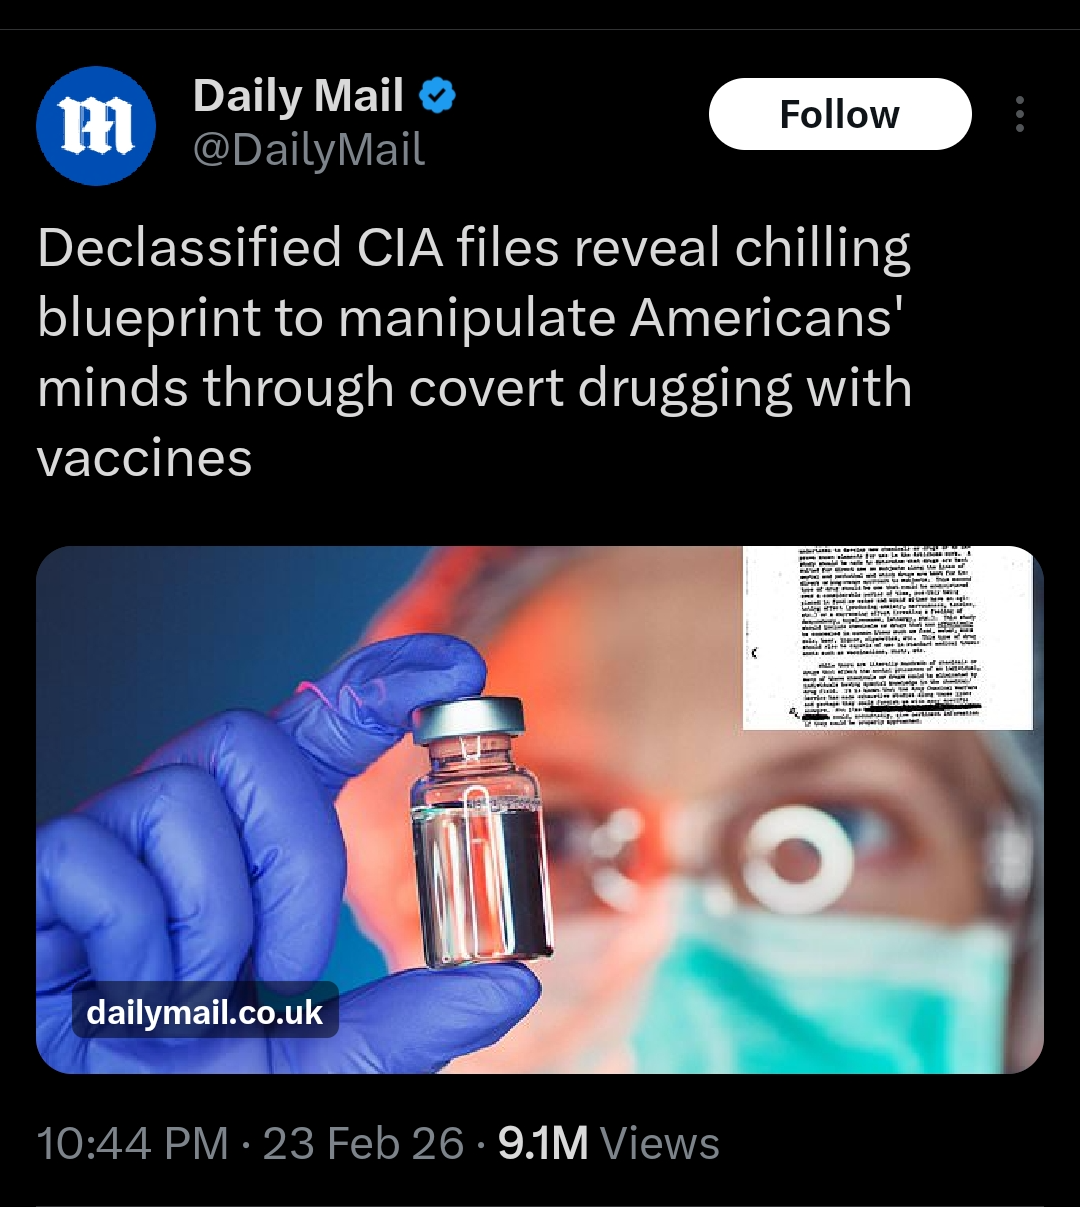Follow the Daily Mail account
The image size is (1080, 1207).
(x=840, y=114)
